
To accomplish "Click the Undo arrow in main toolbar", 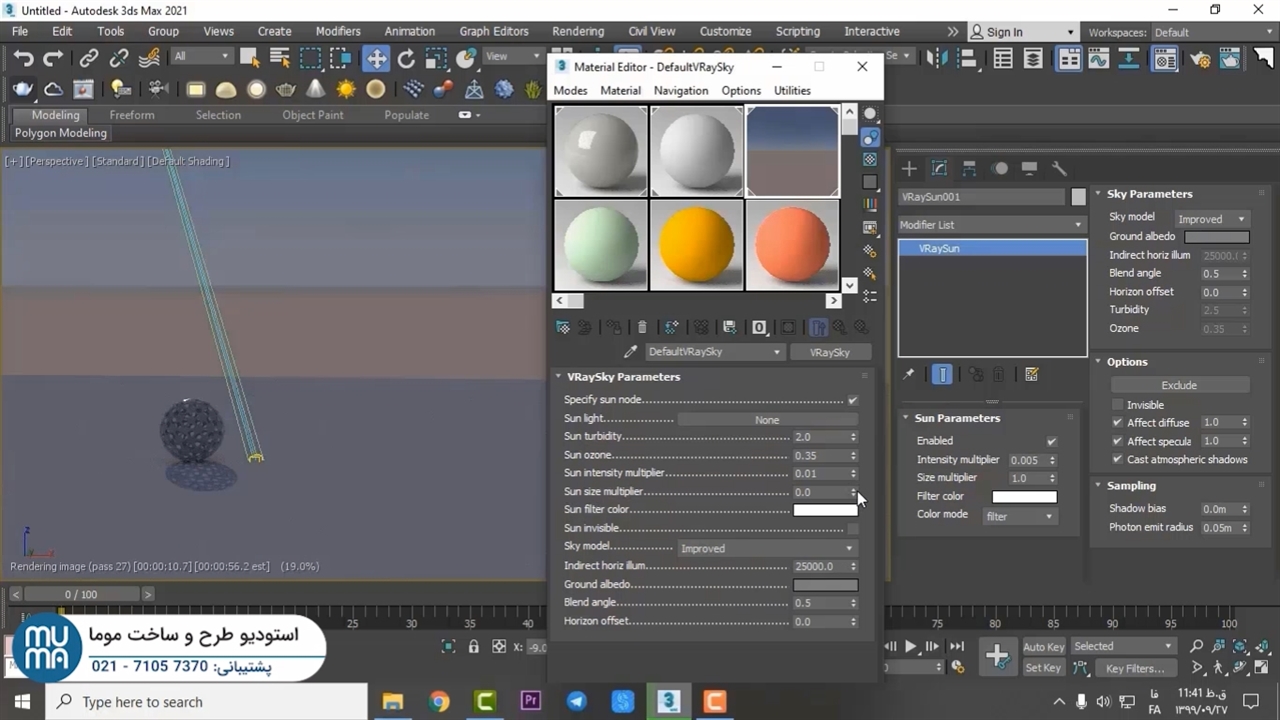I will (23, 58).
